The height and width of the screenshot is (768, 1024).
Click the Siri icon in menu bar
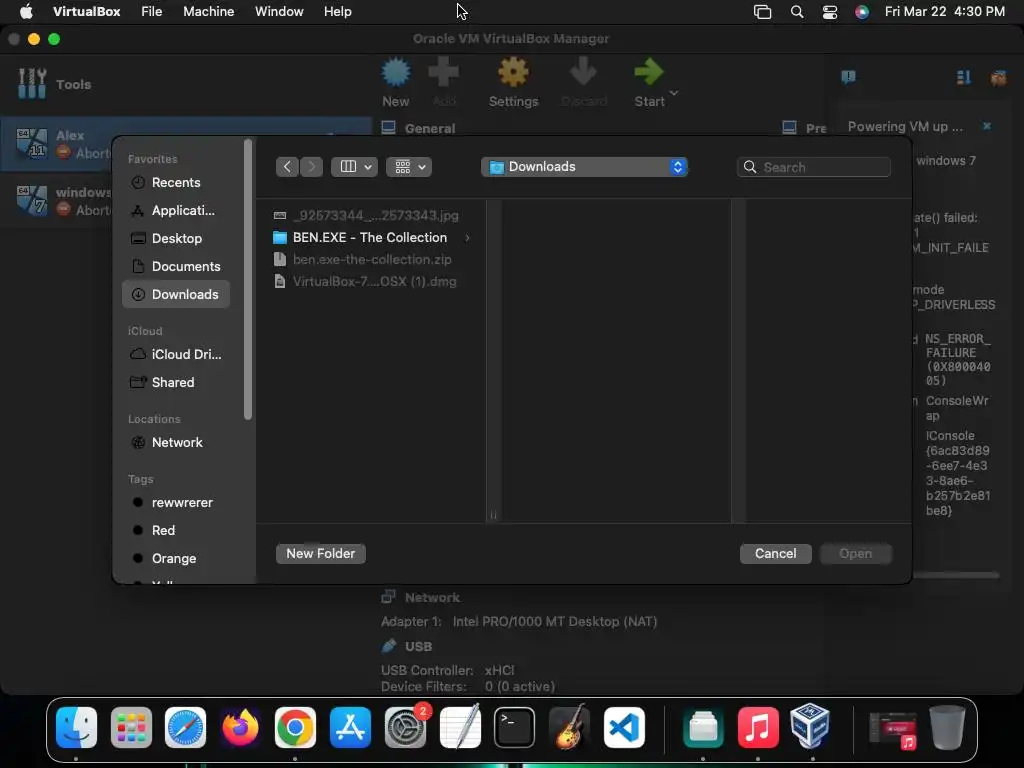pyautogui.click(x=862, y=12)
